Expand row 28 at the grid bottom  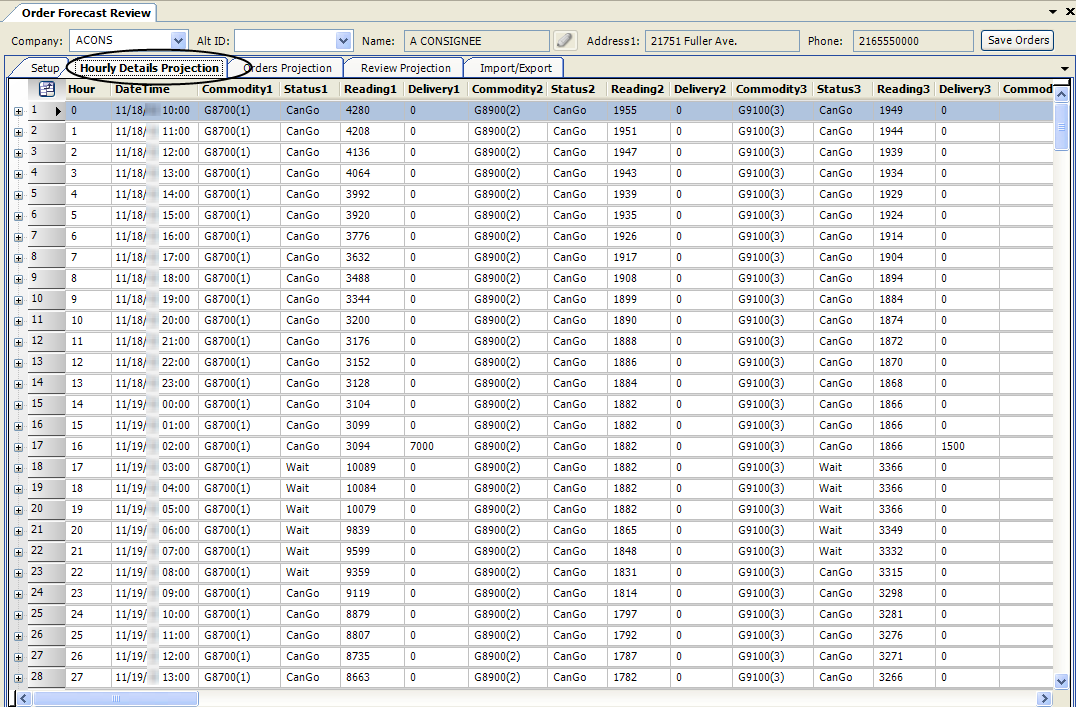18,678
